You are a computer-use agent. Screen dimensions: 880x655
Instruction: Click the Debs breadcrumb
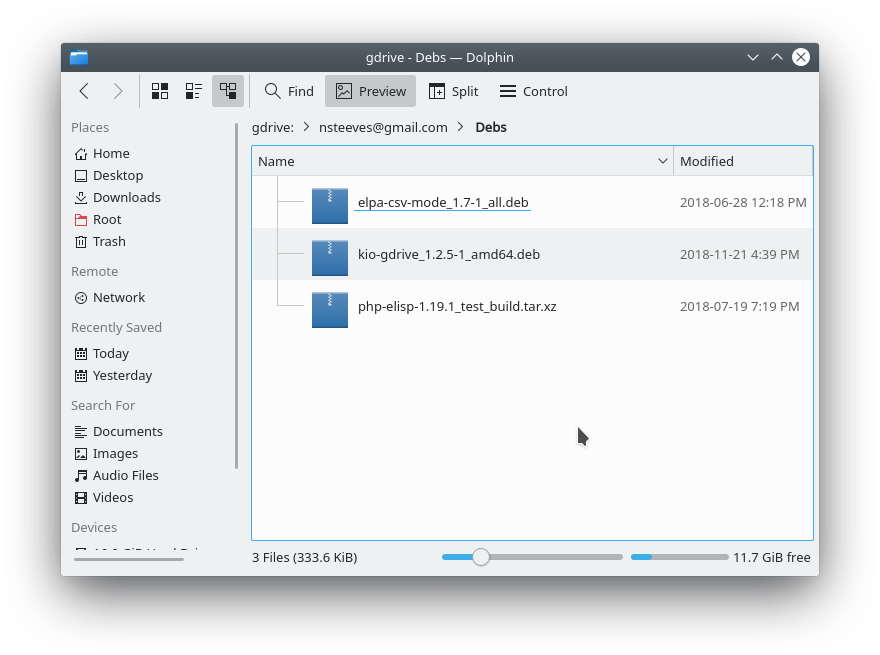[x=491, y=127]
